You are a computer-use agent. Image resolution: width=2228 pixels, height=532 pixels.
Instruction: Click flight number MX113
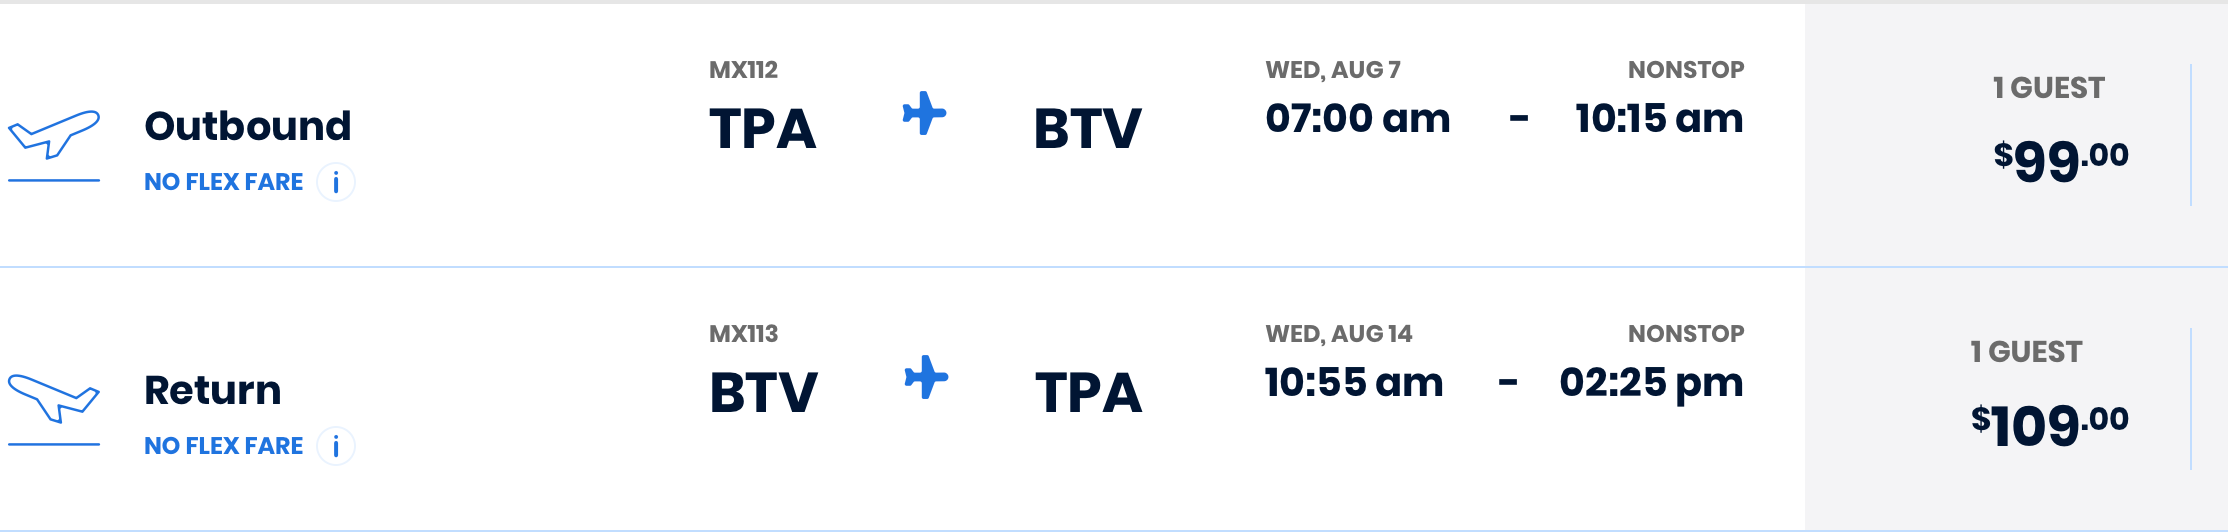743,334
